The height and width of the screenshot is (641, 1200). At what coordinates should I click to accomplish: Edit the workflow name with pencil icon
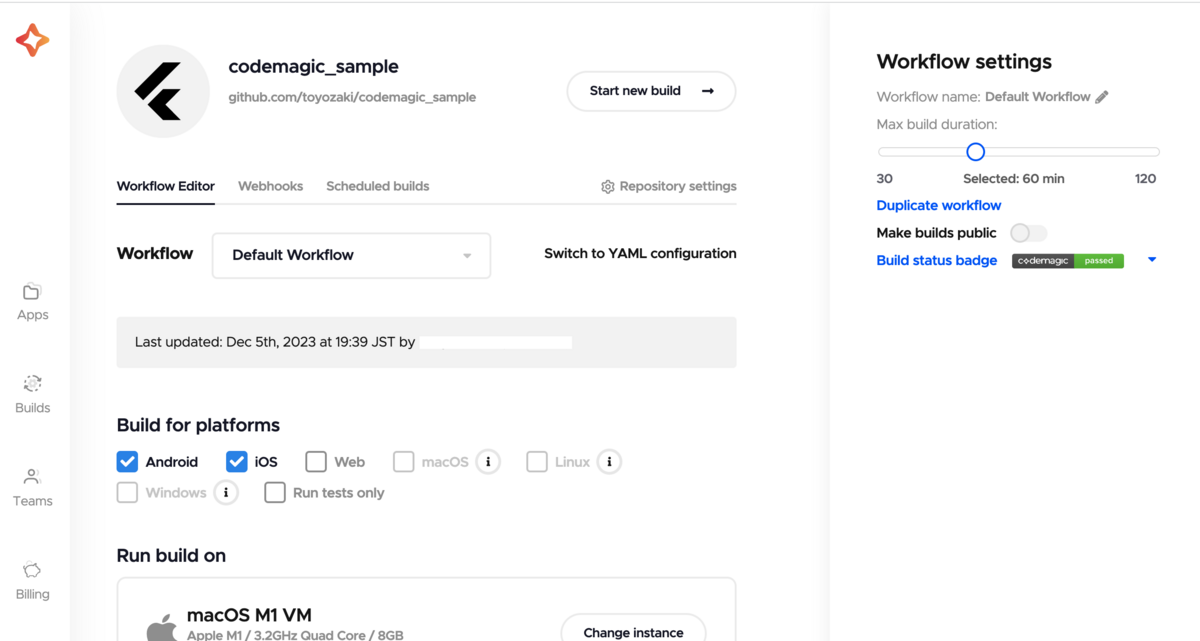1101,96
